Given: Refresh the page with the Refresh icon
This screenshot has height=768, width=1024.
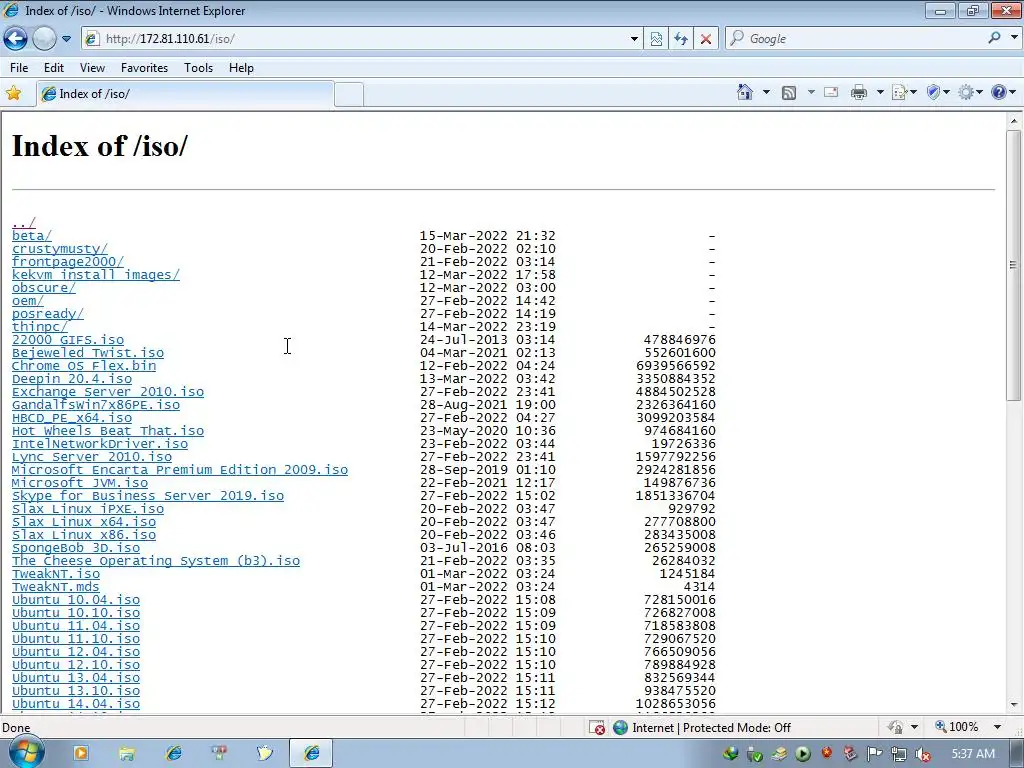Looking at the screenshot, I should point(681,39).
